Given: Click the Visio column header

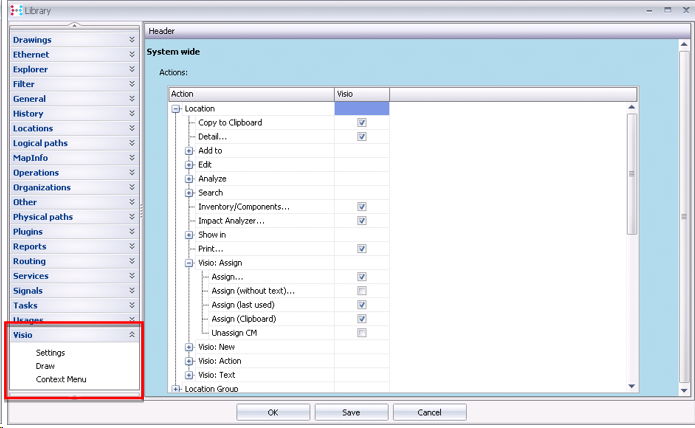Looking at the screenshot, I should click(362, 94).
